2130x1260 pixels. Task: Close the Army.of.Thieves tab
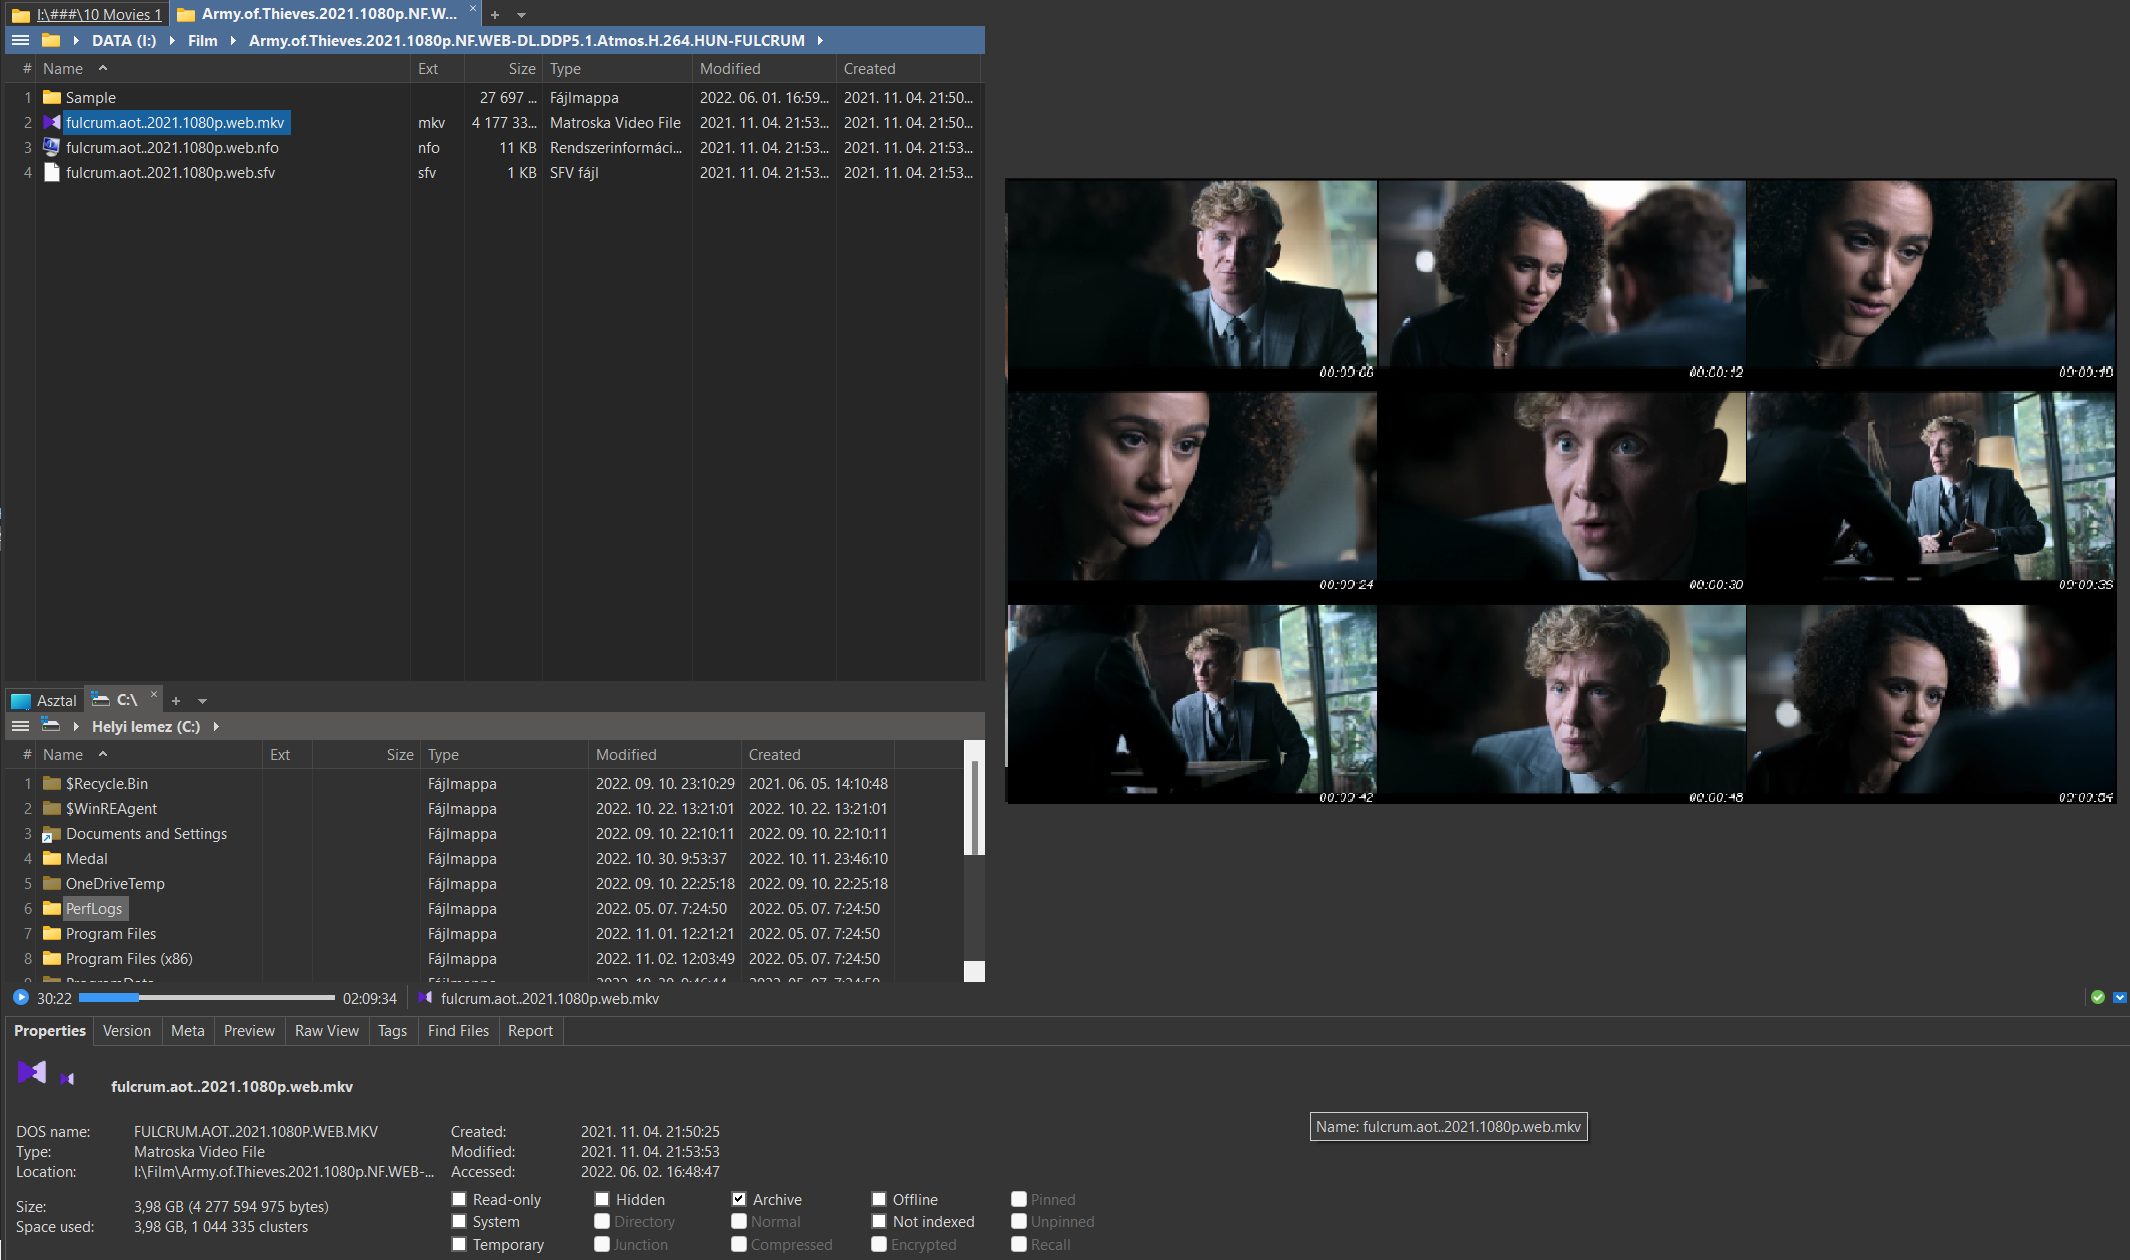tap(473, 9)
